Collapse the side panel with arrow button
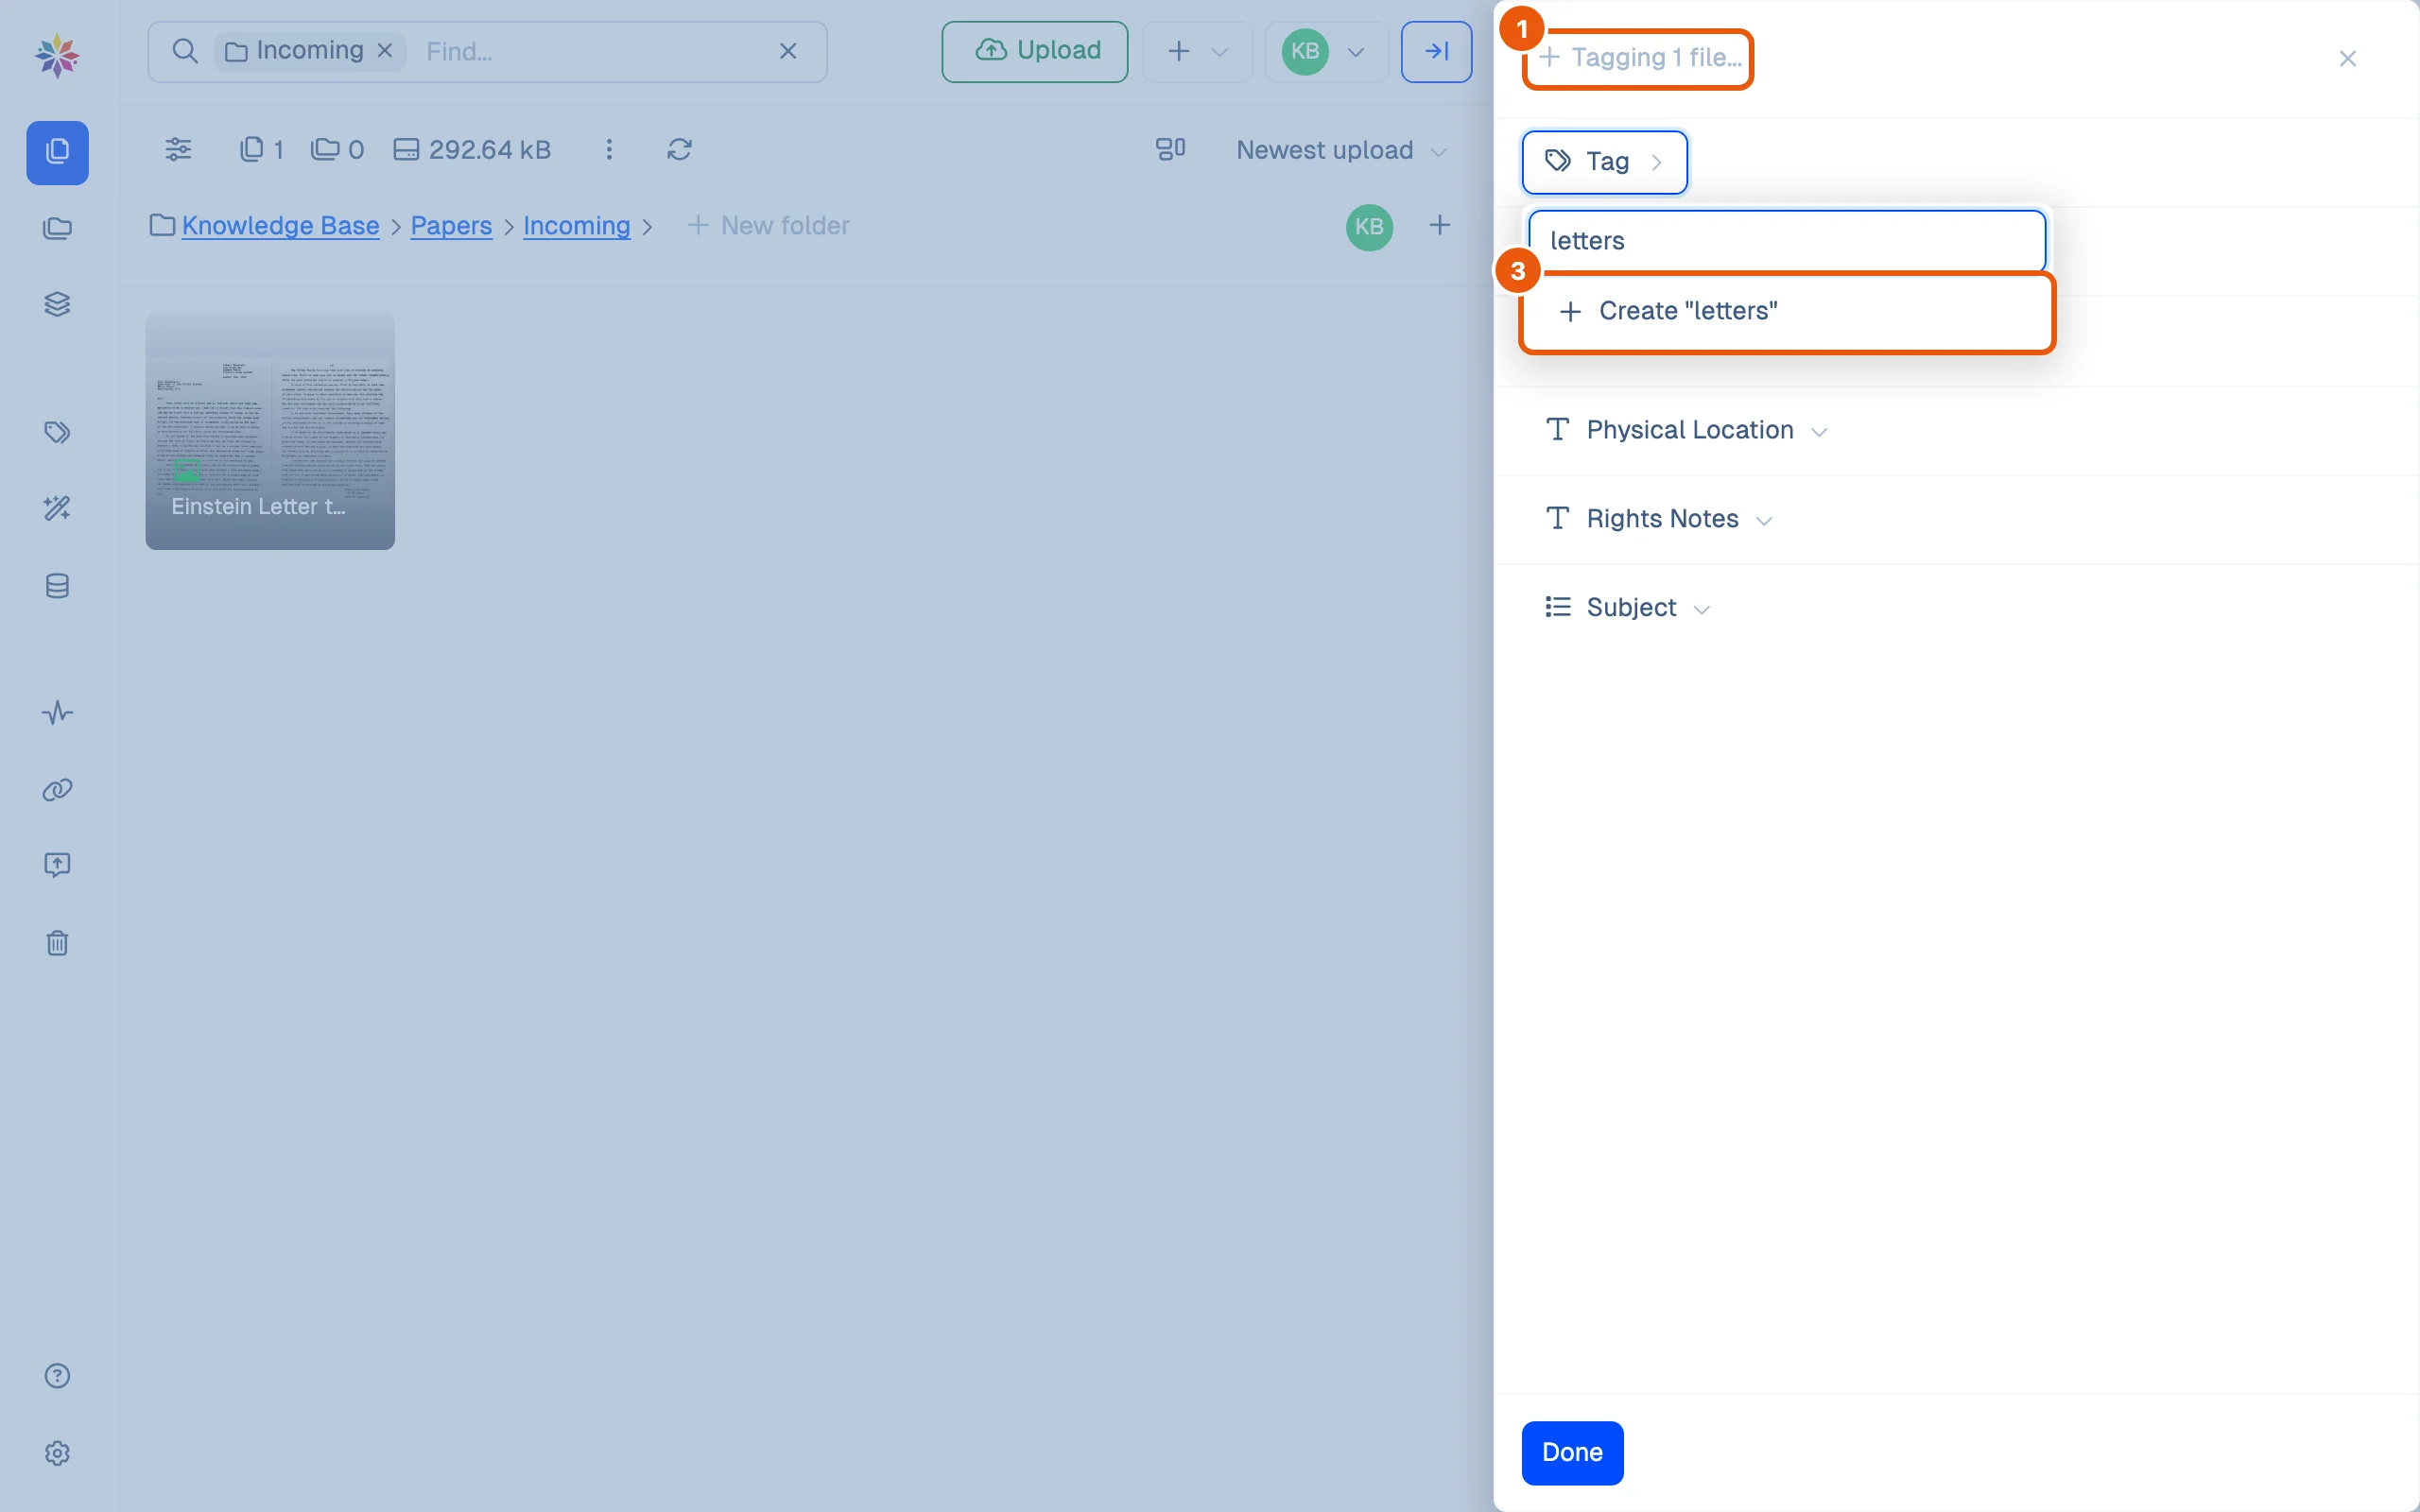 point(1436,51)
